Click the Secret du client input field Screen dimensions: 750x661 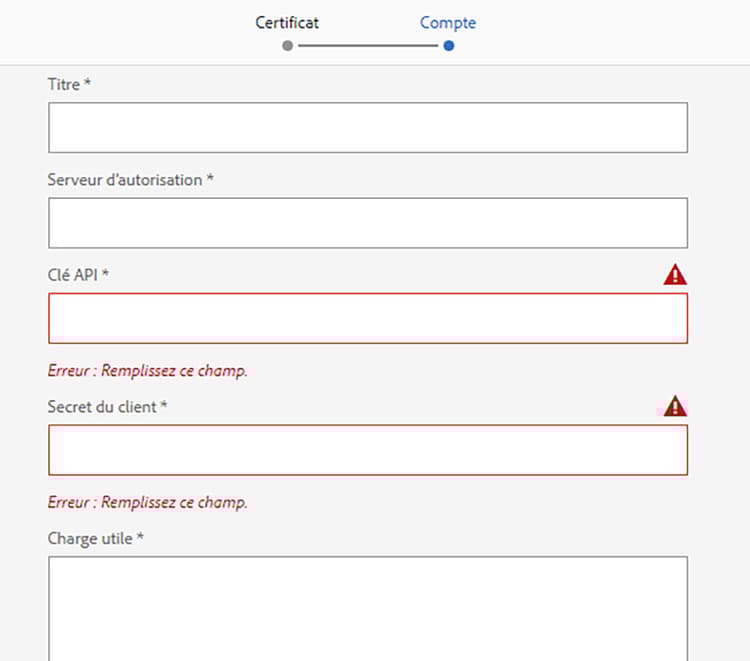[x=368, y=450]
